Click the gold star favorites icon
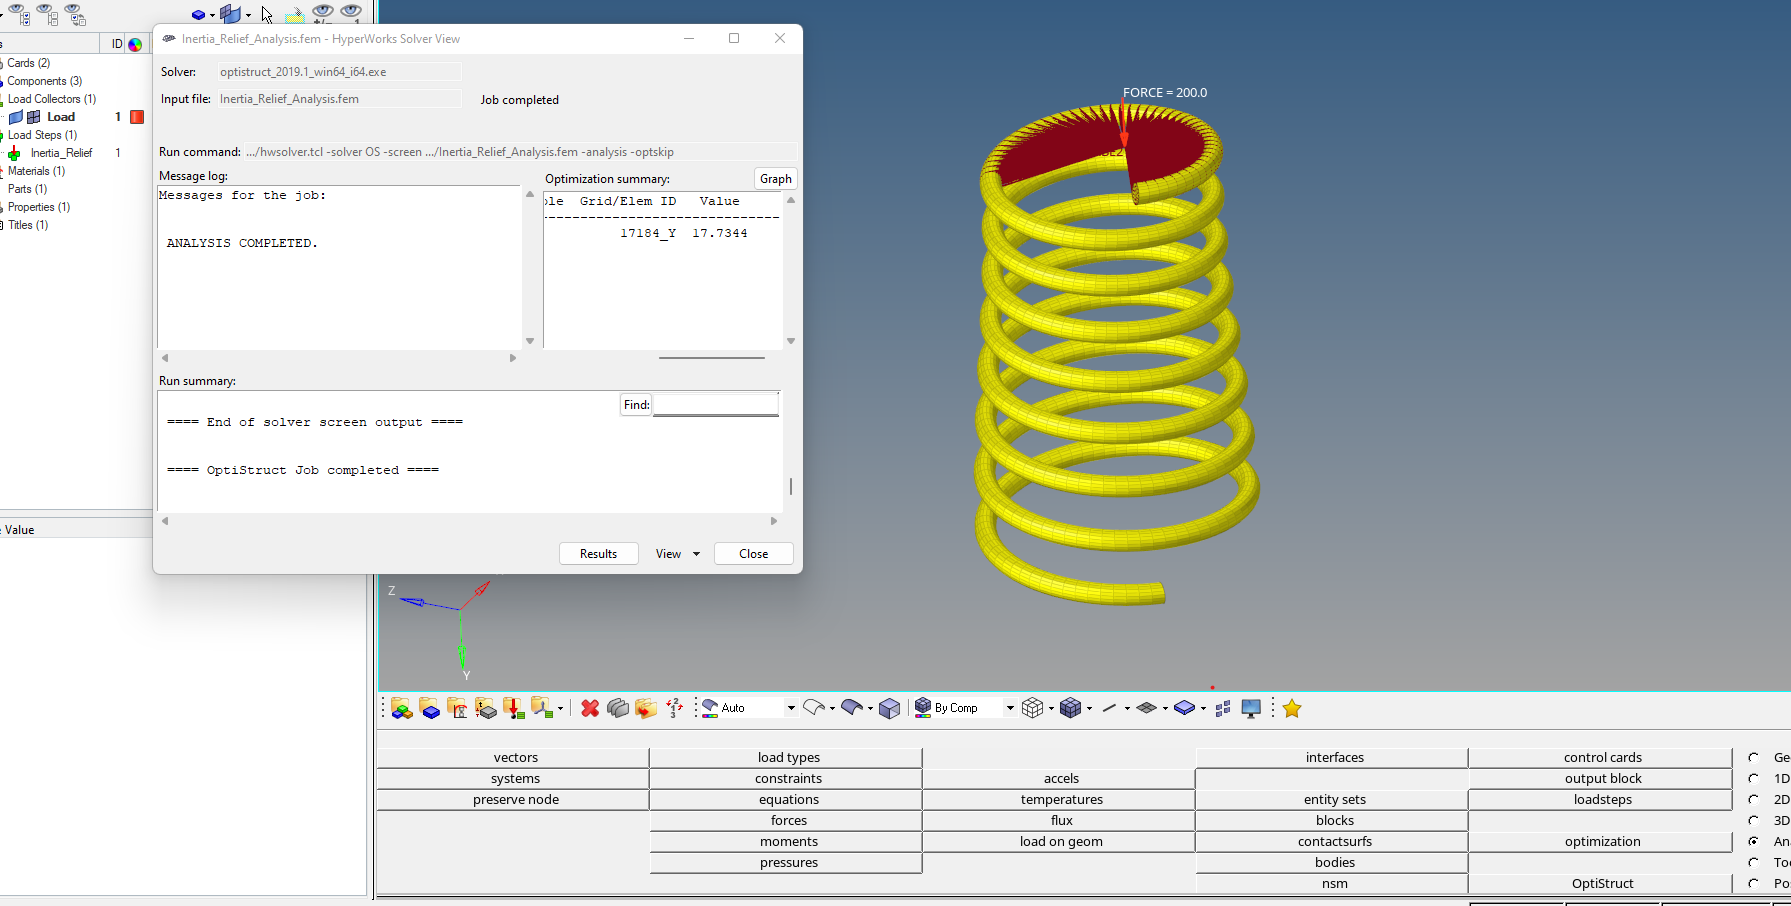1791x906 pixels. (x=1292, y=708)
